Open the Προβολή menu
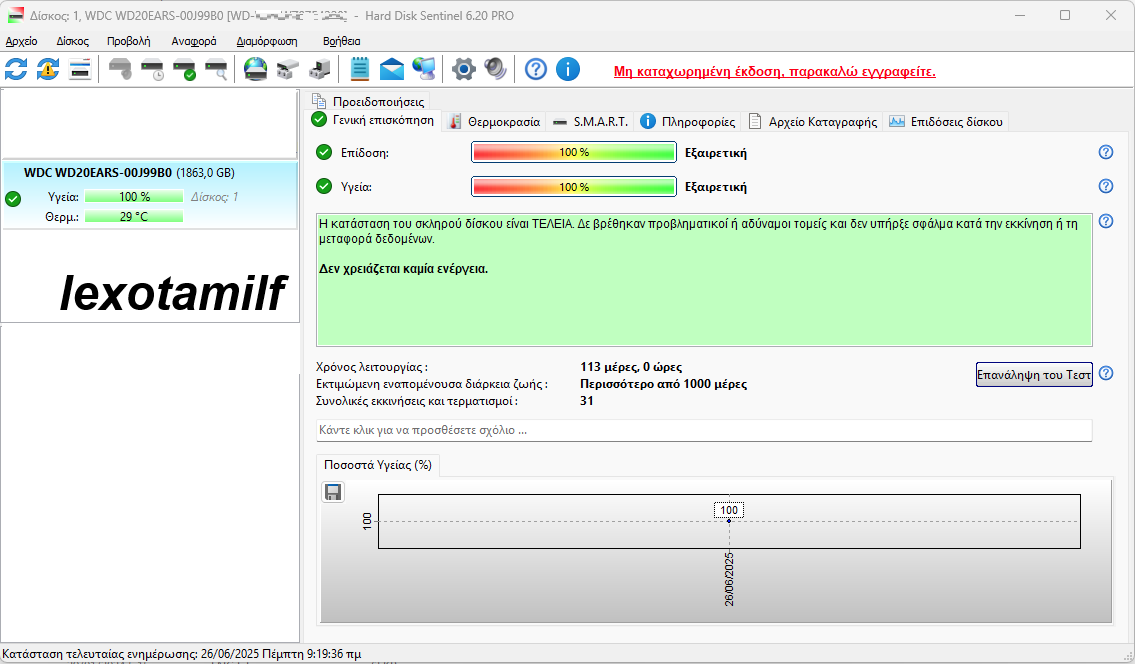 point(128,41)
